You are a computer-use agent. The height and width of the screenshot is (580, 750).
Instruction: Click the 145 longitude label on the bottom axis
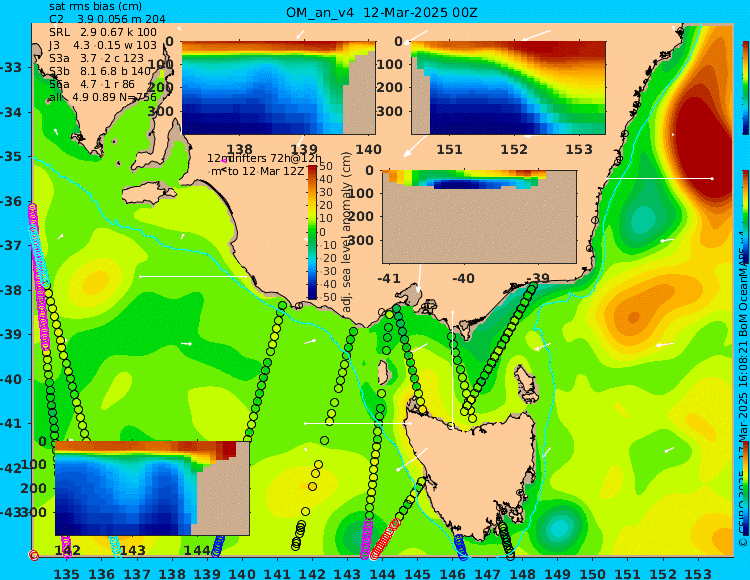[x=418, y=573]
